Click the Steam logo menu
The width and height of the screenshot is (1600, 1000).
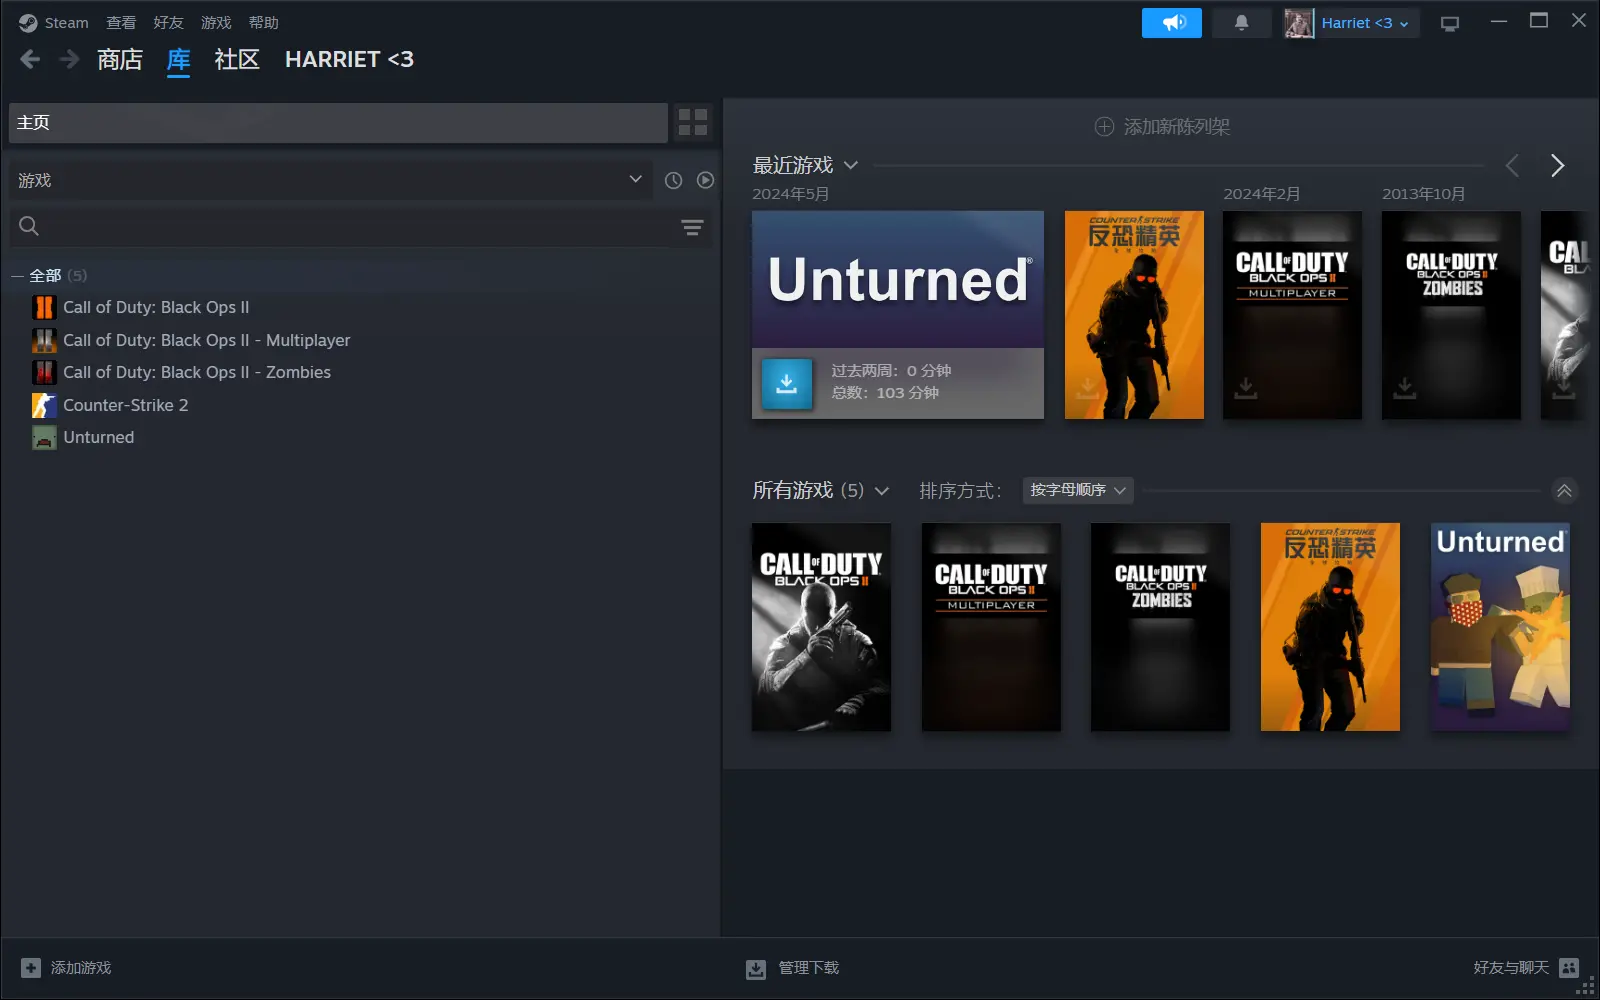(x=54, y=22)
